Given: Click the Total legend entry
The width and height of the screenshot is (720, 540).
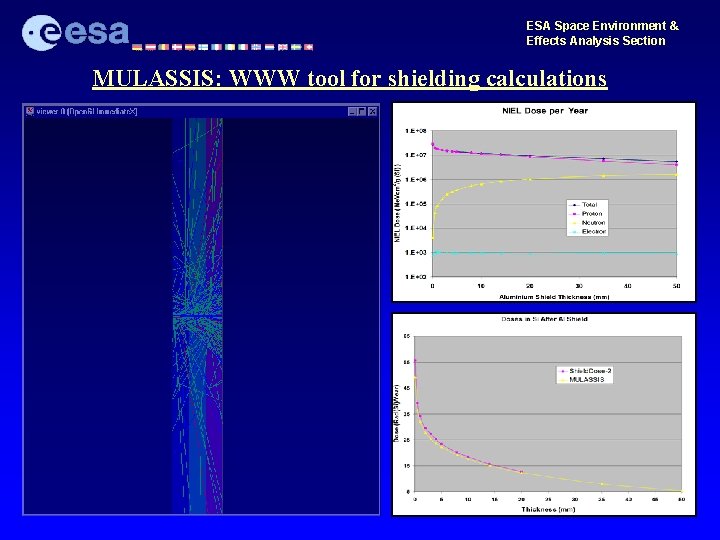Looking at the screenshot, I should 584,205.
